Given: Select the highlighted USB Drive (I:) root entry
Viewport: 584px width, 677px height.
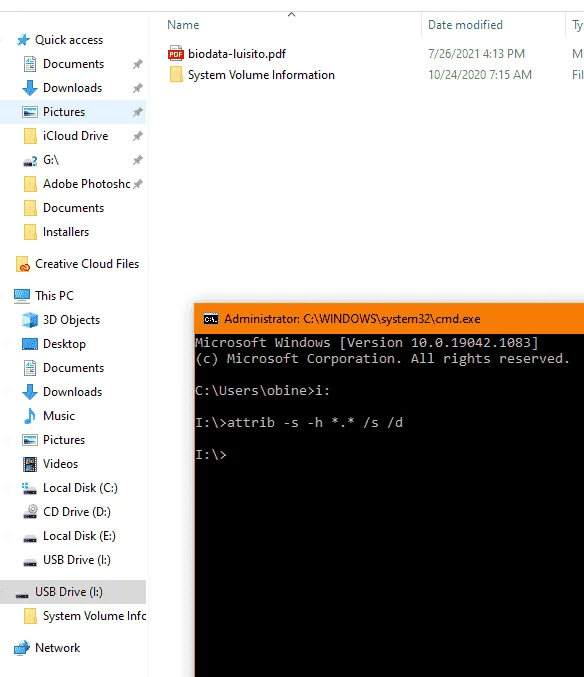Looking at the screenshot, I should 73,592.
